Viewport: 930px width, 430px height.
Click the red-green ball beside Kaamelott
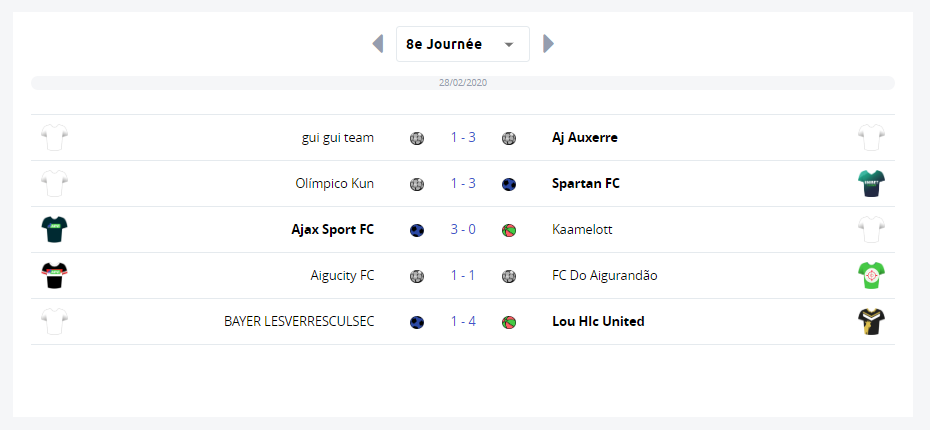point(508,230)
